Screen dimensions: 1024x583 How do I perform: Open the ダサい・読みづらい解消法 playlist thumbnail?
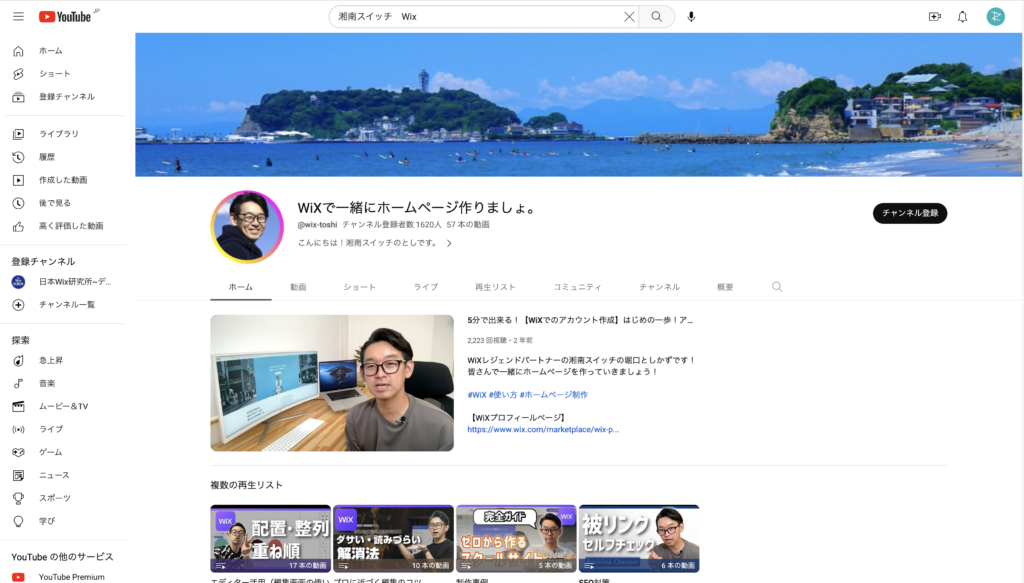pyautogui.click(x=393, y=539)
